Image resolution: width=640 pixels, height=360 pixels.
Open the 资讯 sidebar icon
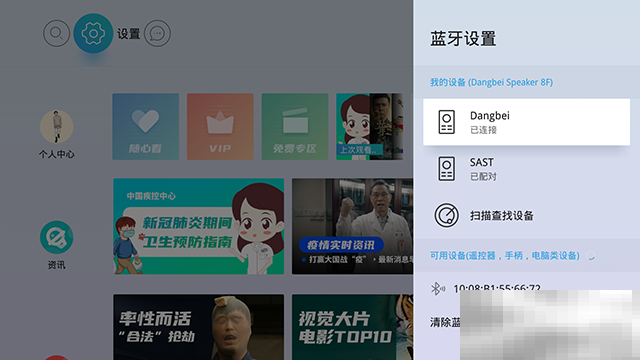tap(57, 237)
